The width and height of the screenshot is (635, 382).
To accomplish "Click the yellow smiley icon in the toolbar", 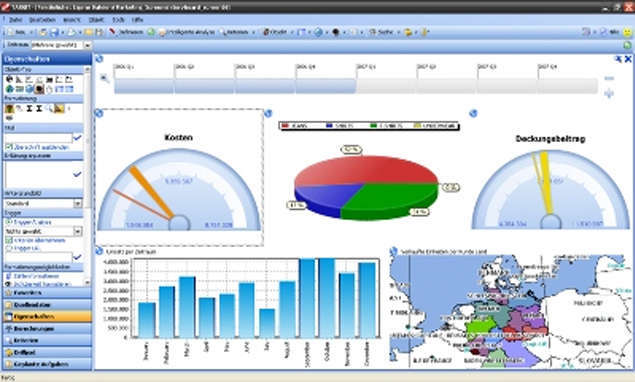I will coord(627,32).
